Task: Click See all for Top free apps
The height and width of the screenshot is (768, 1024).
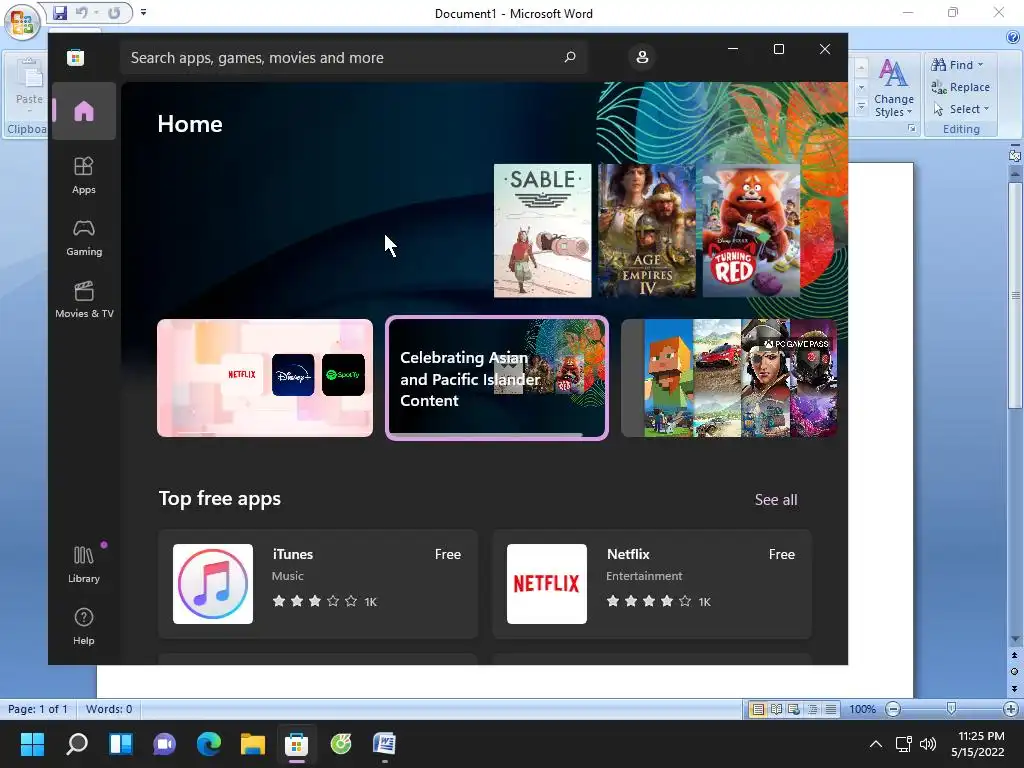Action: point(776,500)
